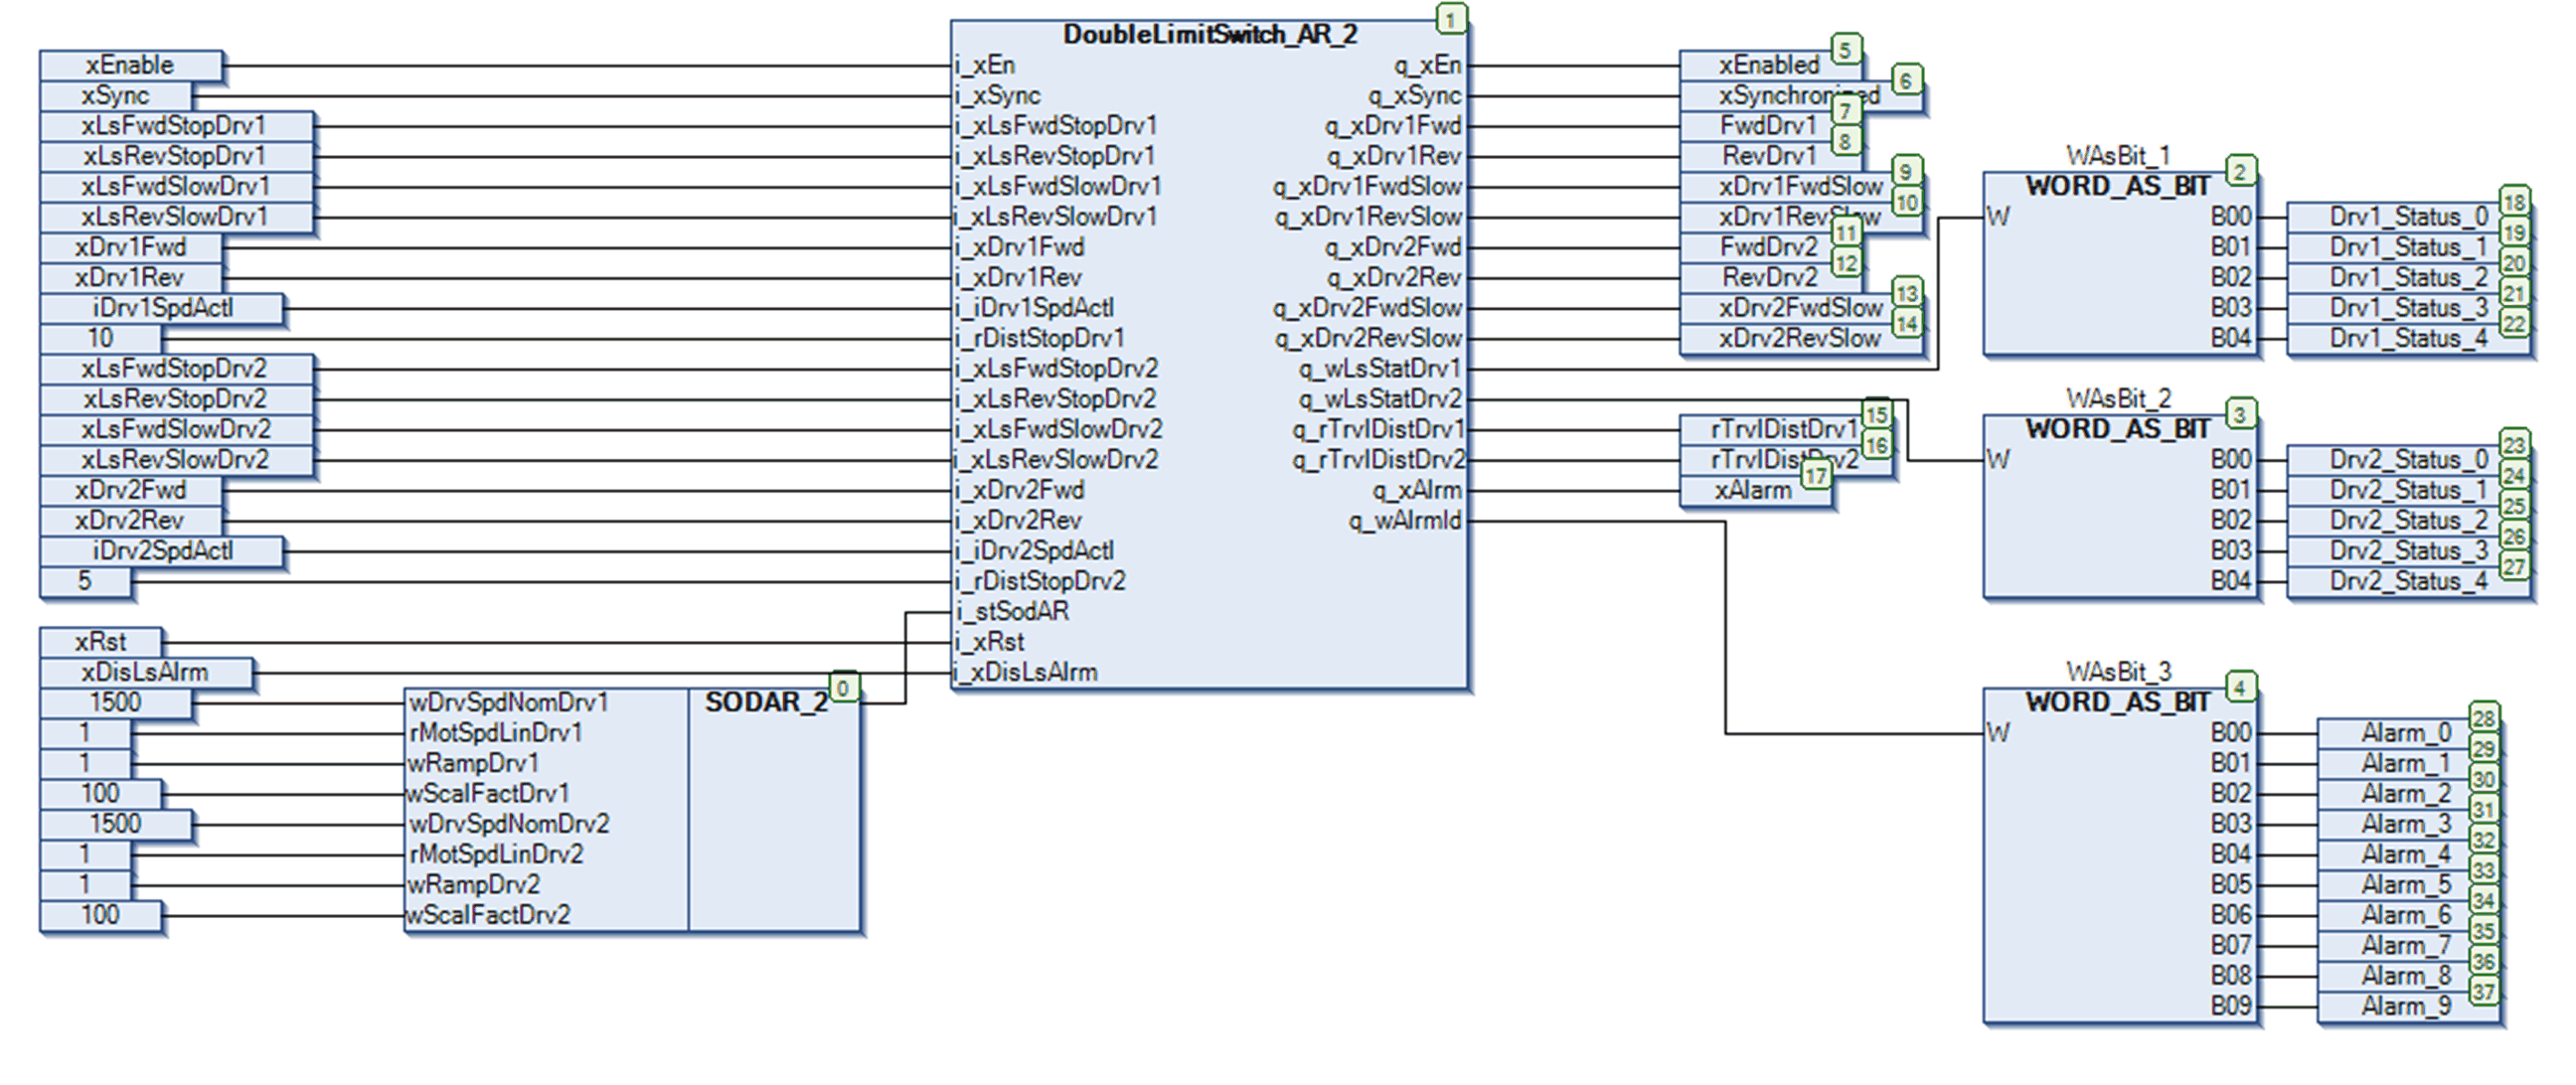Screen dimensions: 2576x1085
Task: Click execution order marker 23
Action: (x=2515, y=444)
